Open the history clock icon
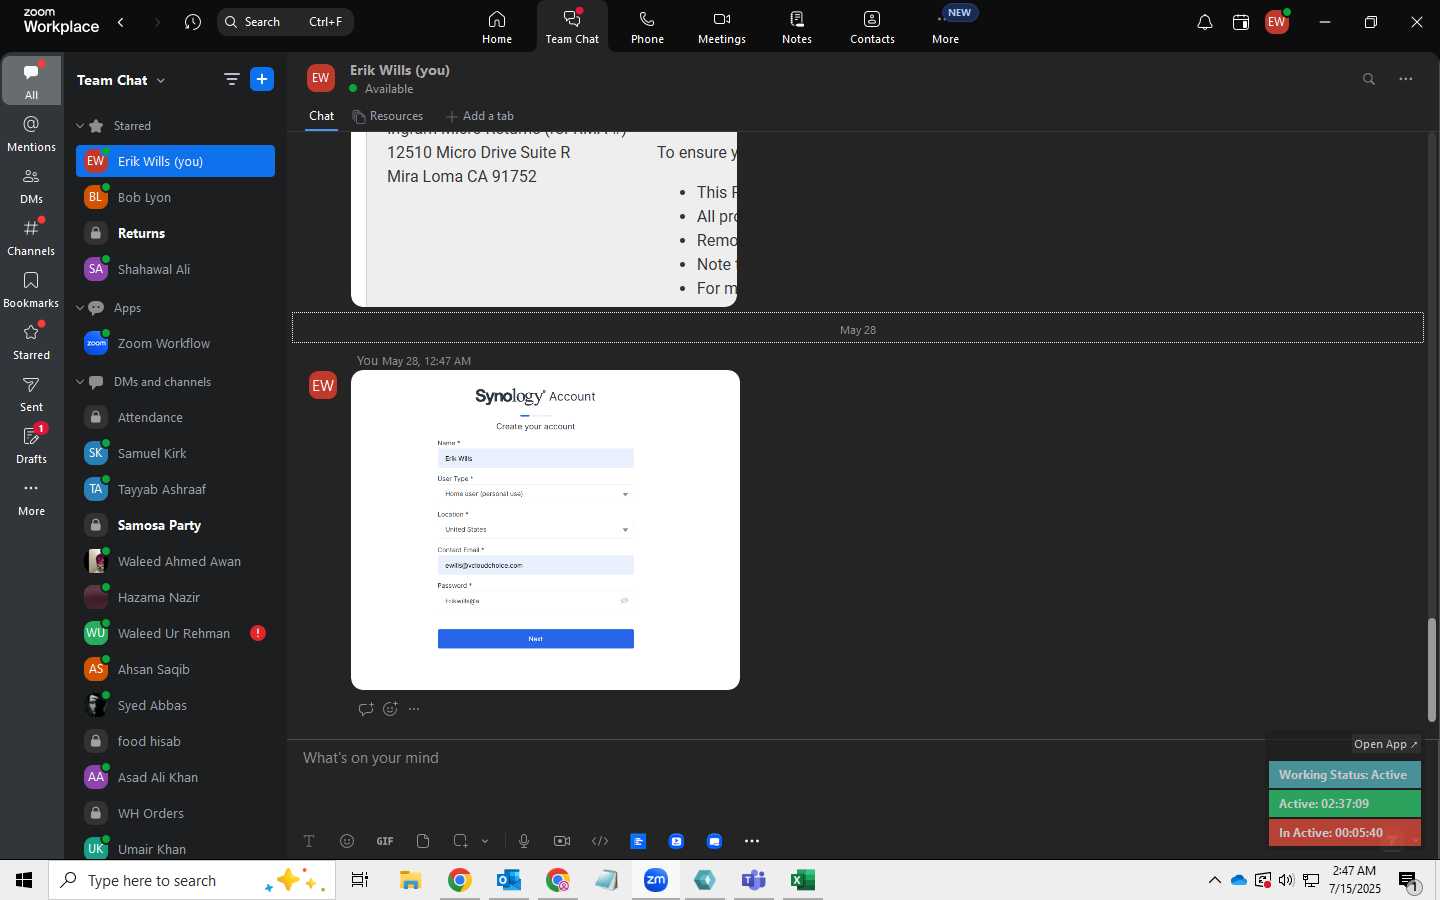The image size is (1440, 900). point(193,22)
